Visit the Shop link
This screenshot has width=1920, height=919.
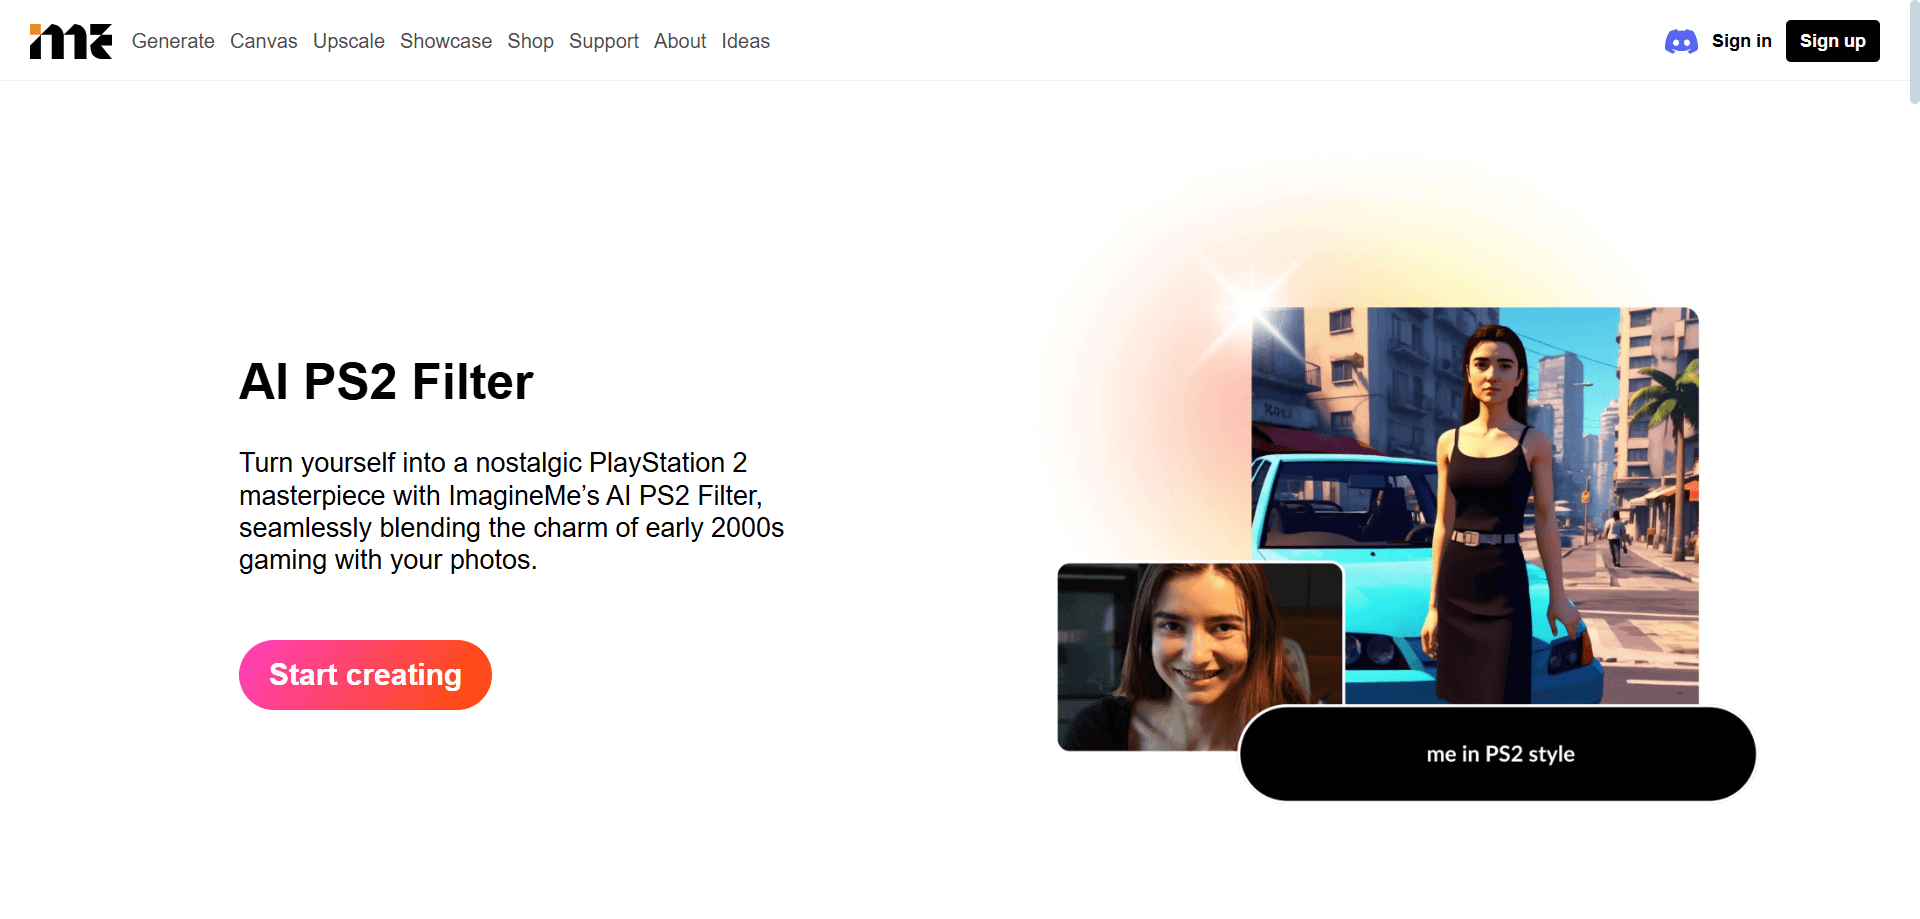[530, 41]
